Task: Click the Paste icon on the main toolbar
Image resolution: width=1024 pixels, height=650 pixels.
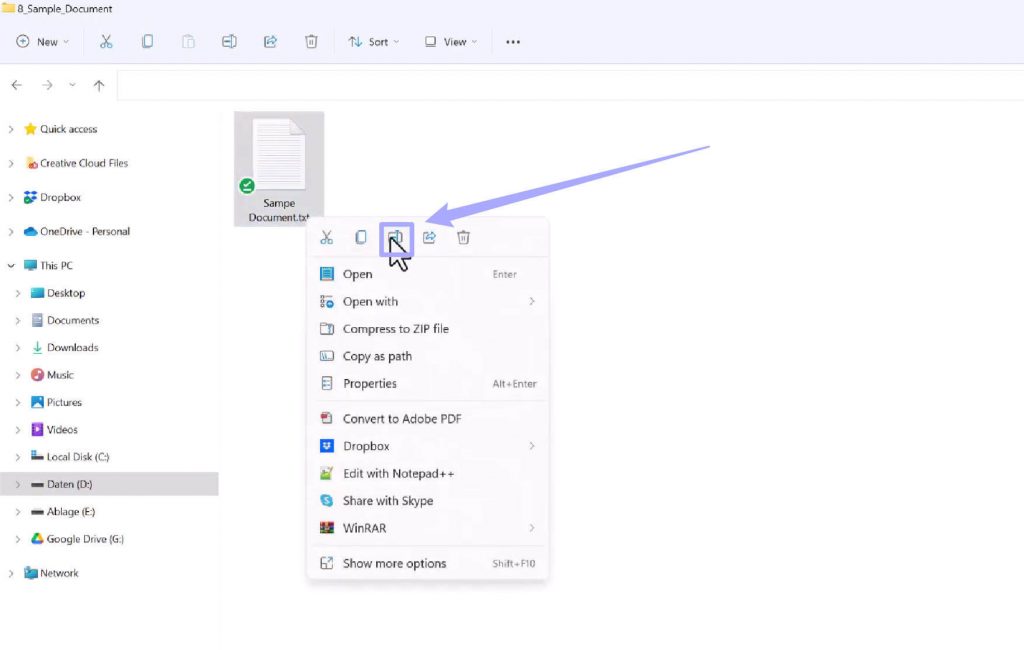Action: click(188, 41)
